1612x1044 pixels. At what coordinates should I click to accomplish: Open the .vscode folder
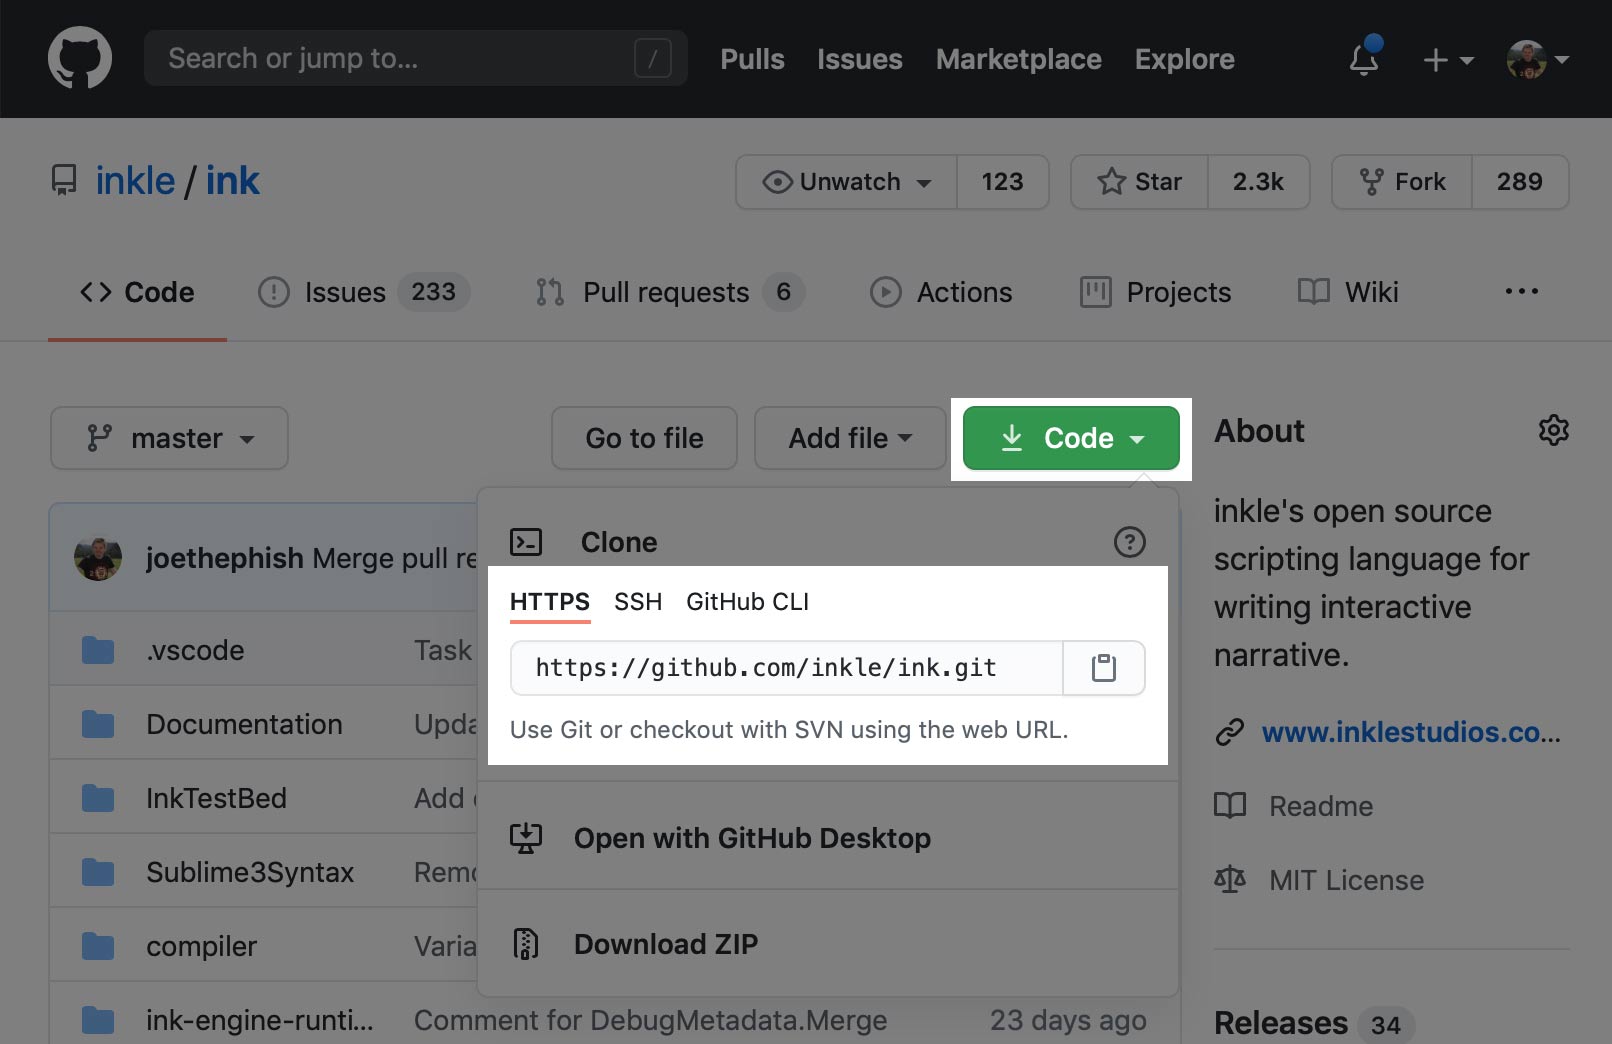click(195, 650)
